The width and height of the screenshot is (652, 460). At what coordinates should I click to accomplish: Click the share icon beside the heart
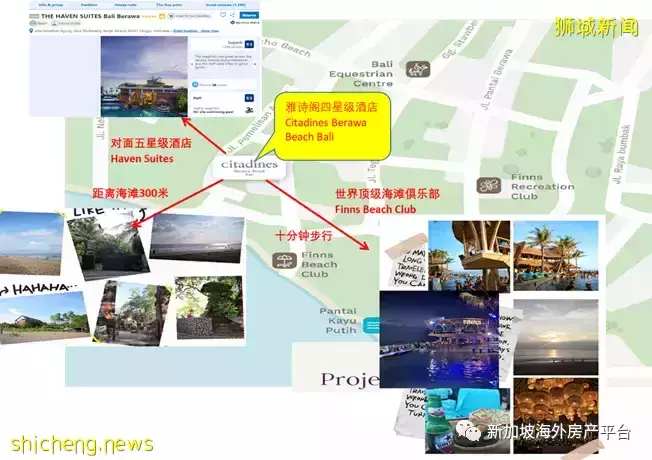[x=232, y=15]
